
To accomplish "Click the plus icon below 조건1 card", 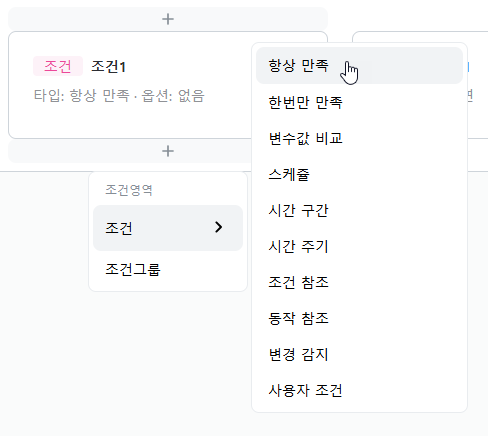I will [168, 151].
